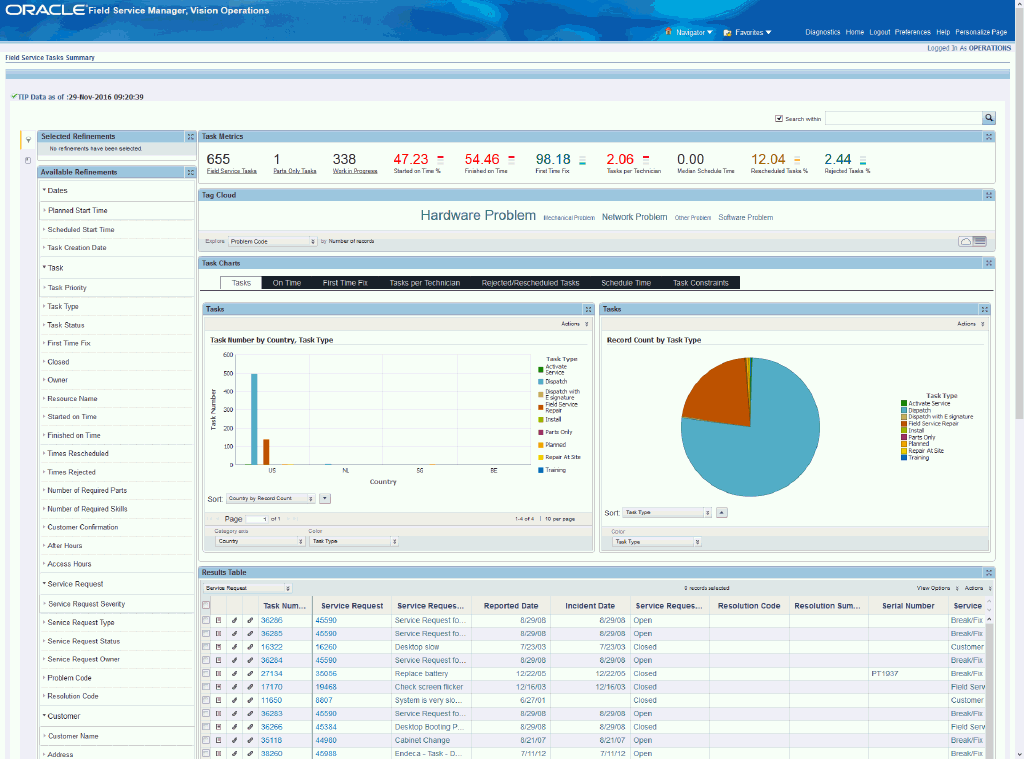Click the Personalize Page link
Viewport: 1024px width, 759px height.
(x=980, y=32)
